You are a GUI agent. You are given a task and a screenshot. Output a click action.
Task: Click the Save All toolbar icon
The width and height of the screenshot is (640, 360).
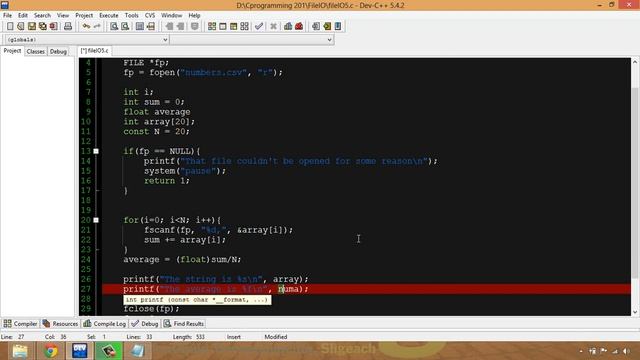click(x=42, y=27)
